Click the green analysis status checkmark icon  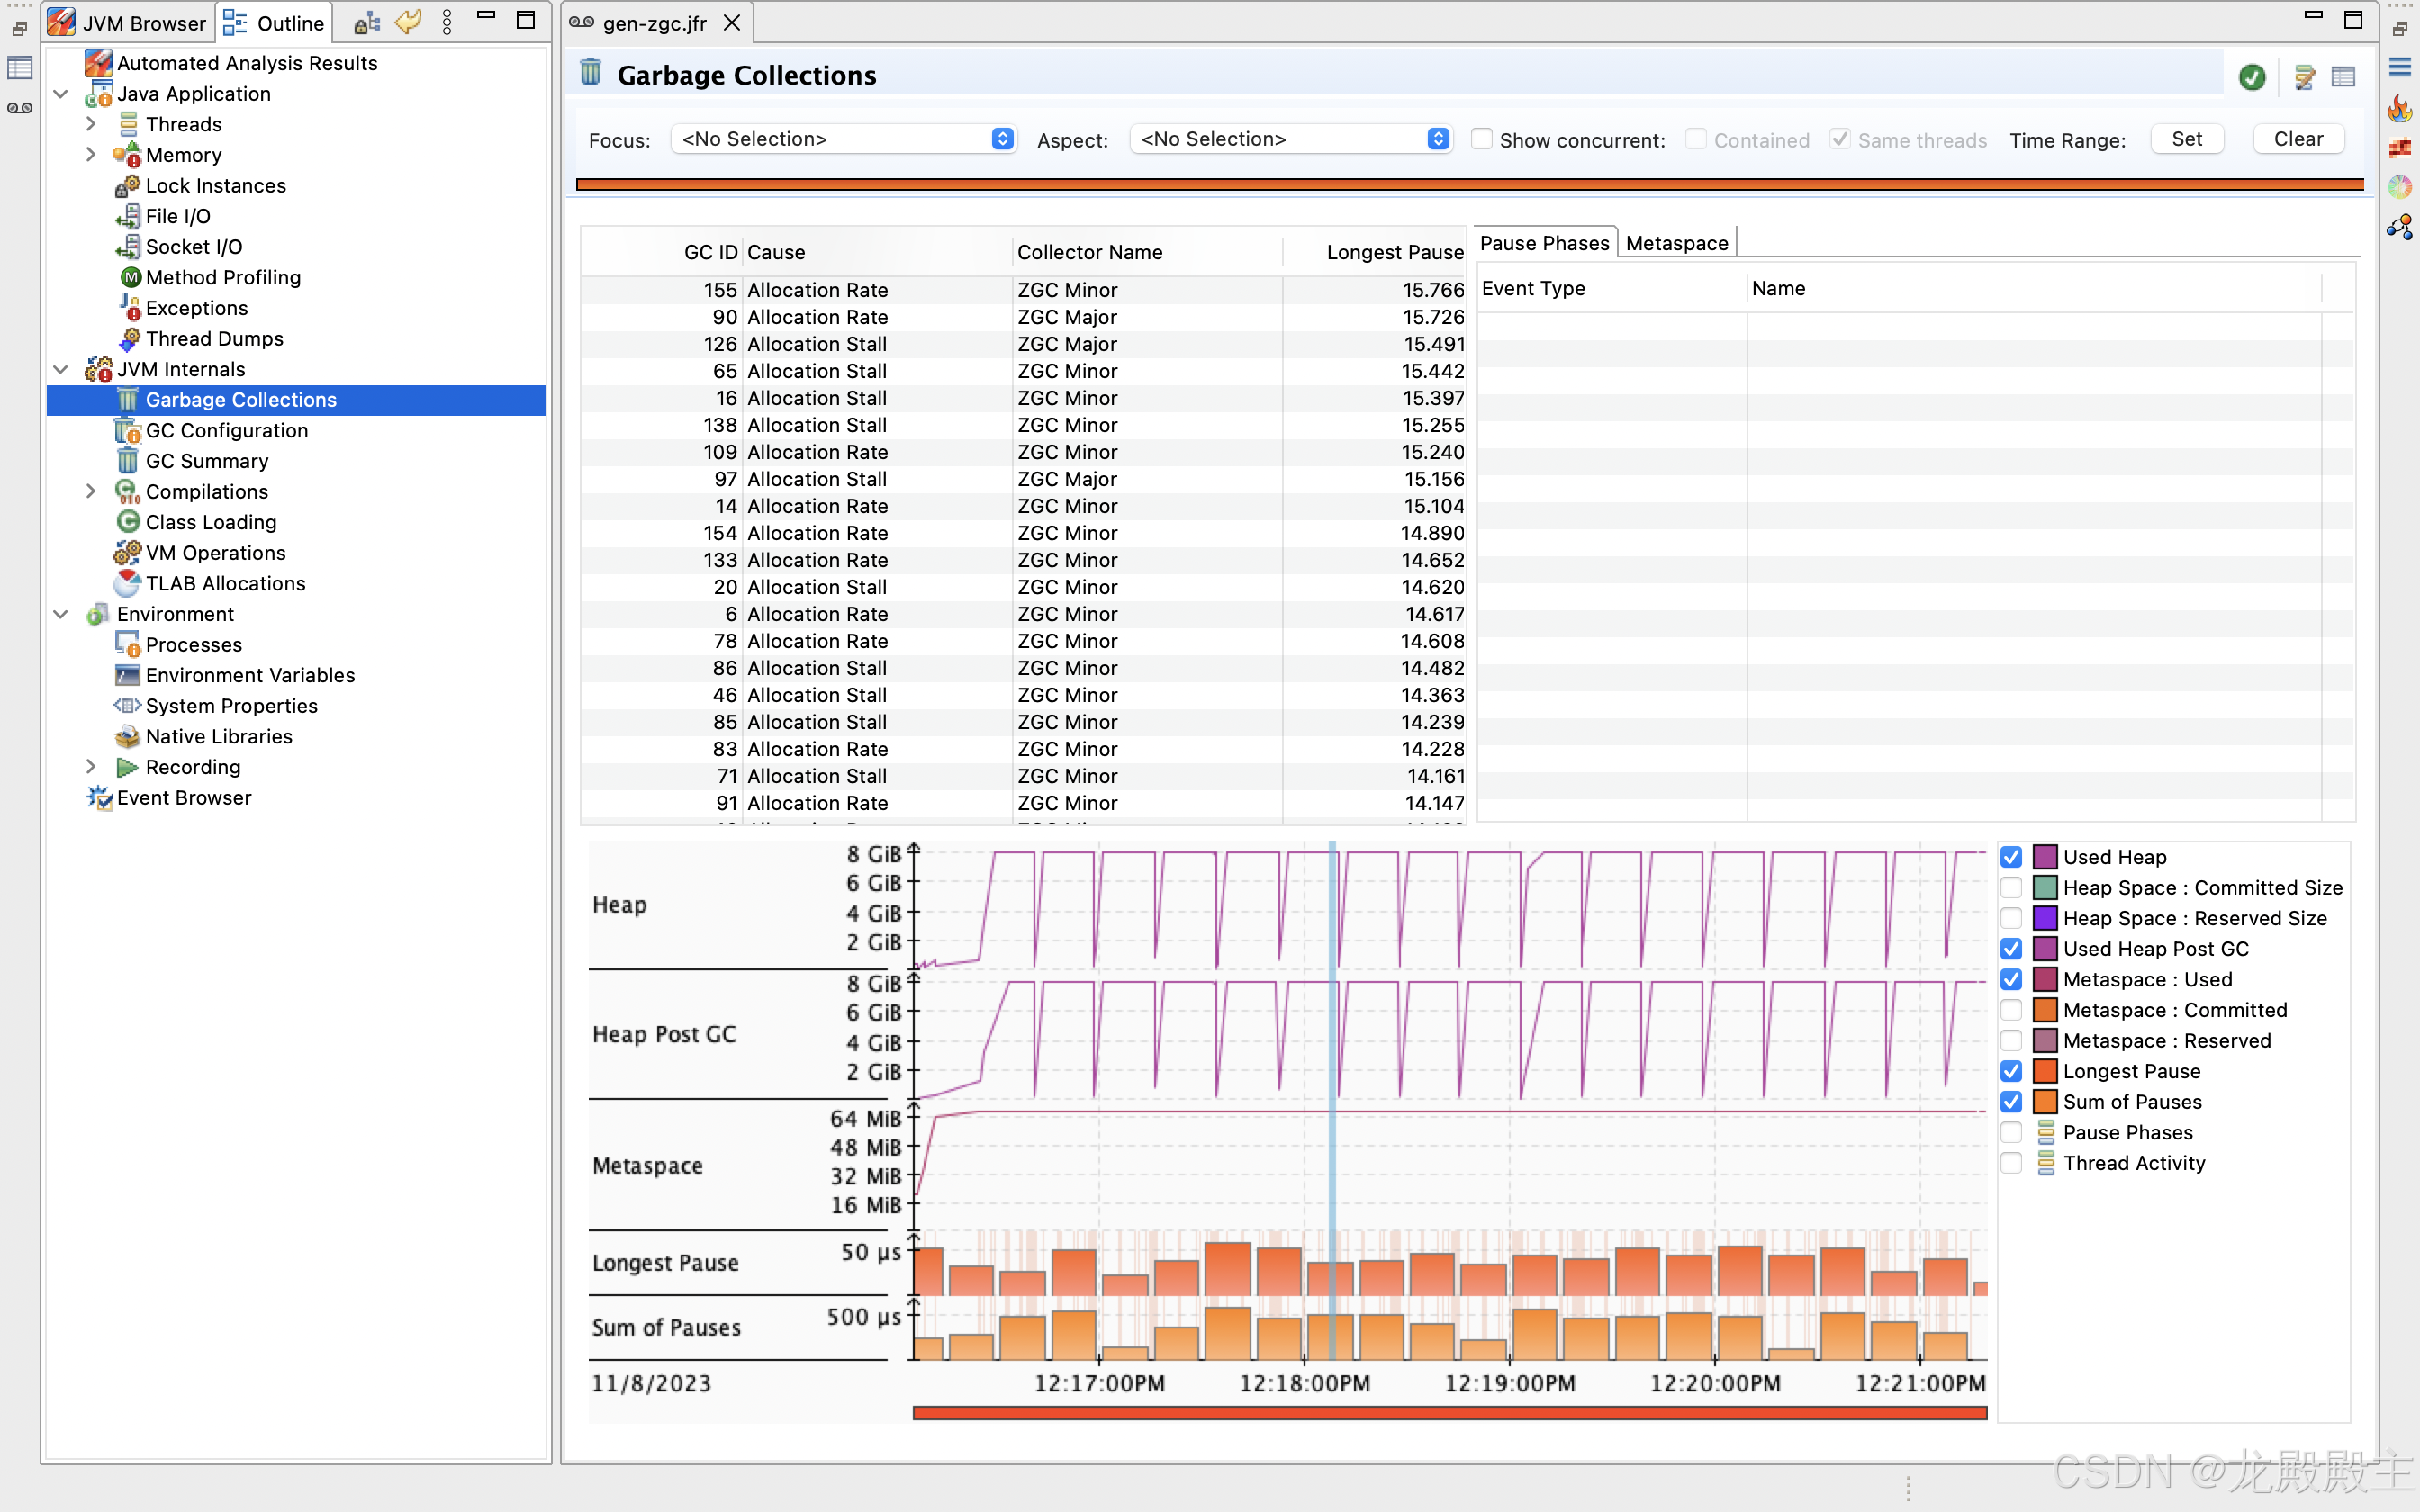pos(2252,77)
